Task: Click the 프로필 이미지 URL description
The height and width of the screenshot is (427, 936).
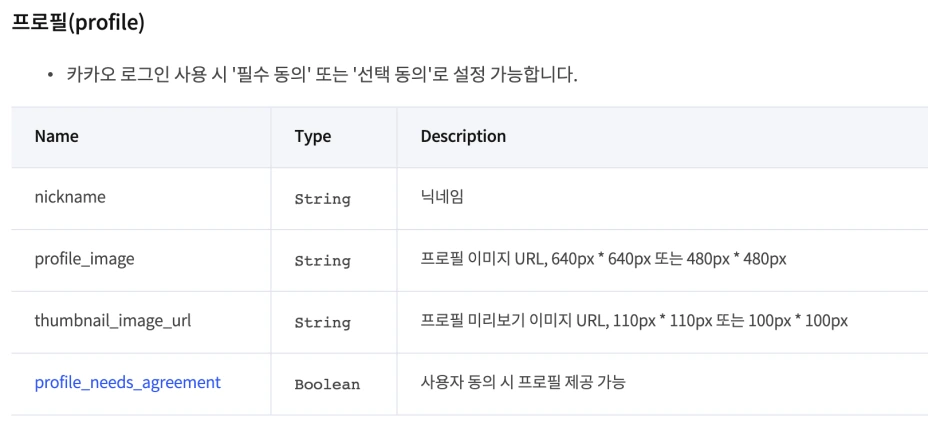Action: (x=603, y=260)
